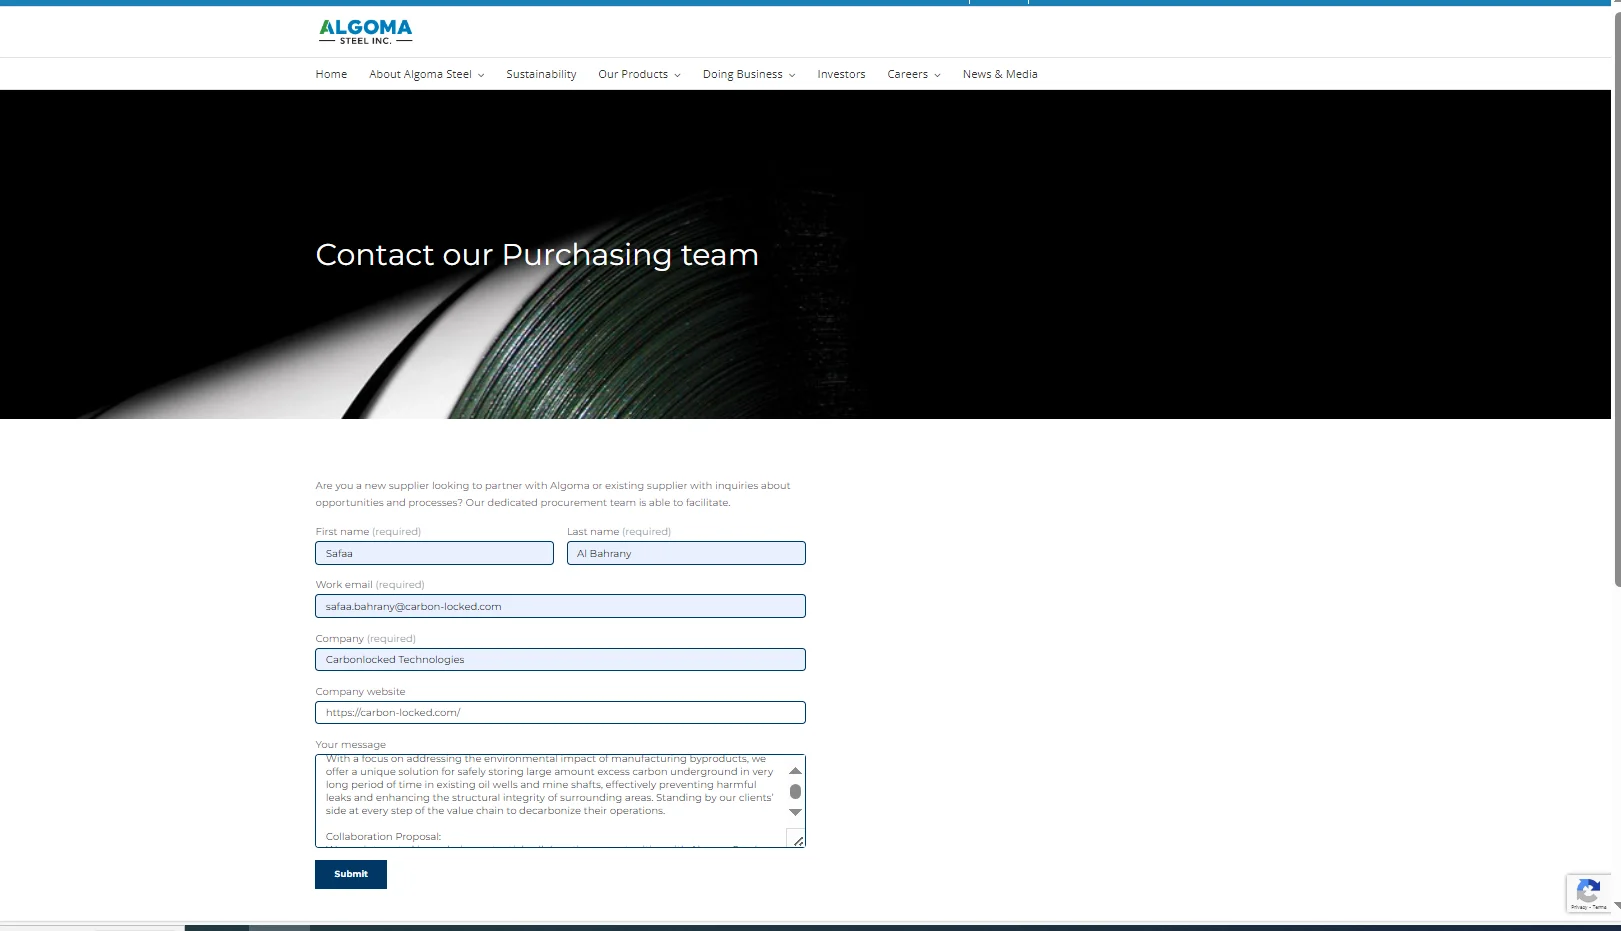The image size is (1621, 931).
Task: Click the Company (required) label
Action: (366, 638)
